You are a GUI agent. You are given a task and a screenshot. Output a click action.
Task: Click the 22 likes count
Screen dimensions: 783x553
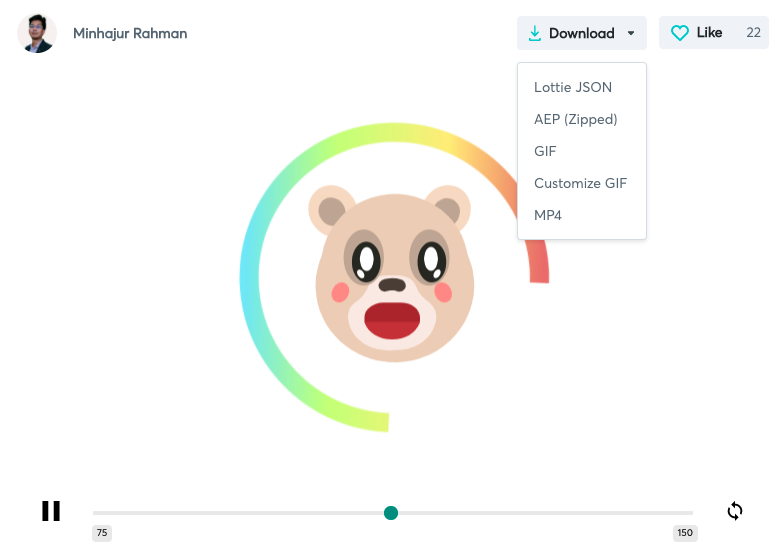(754, 32)
